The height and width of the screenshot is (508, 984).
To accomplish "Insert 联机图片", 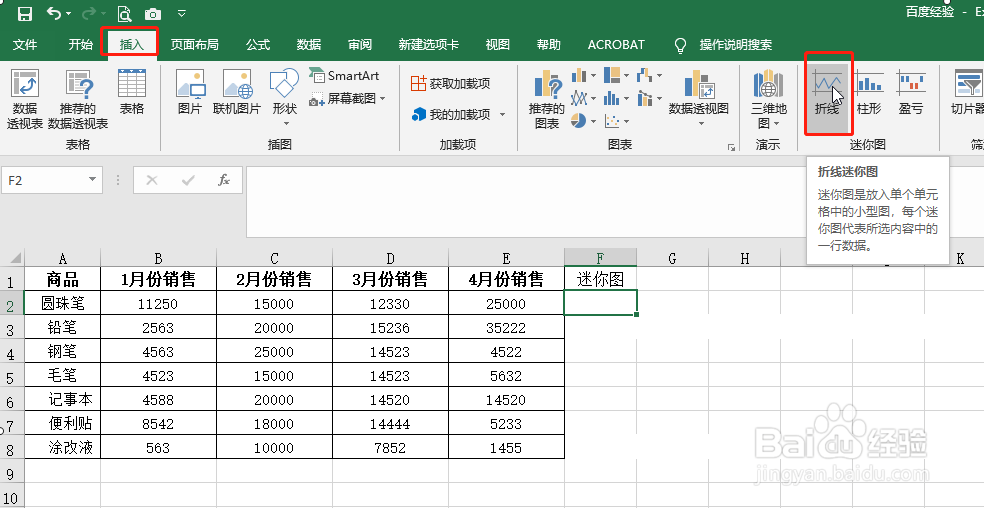I will click(x=237, y=92).
